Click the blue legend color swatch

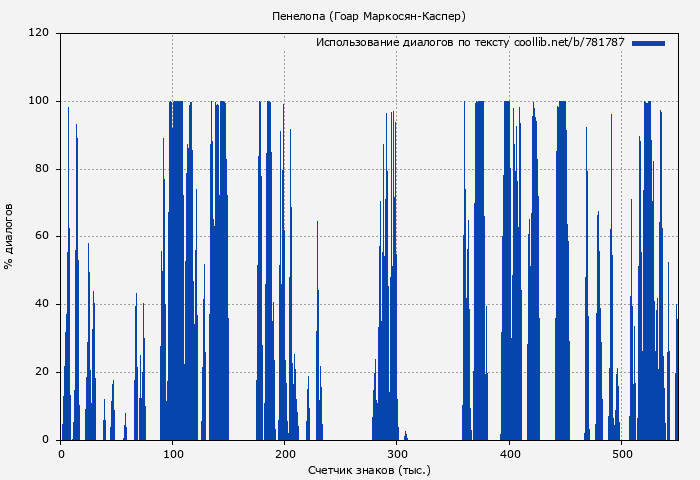(648, 43)
